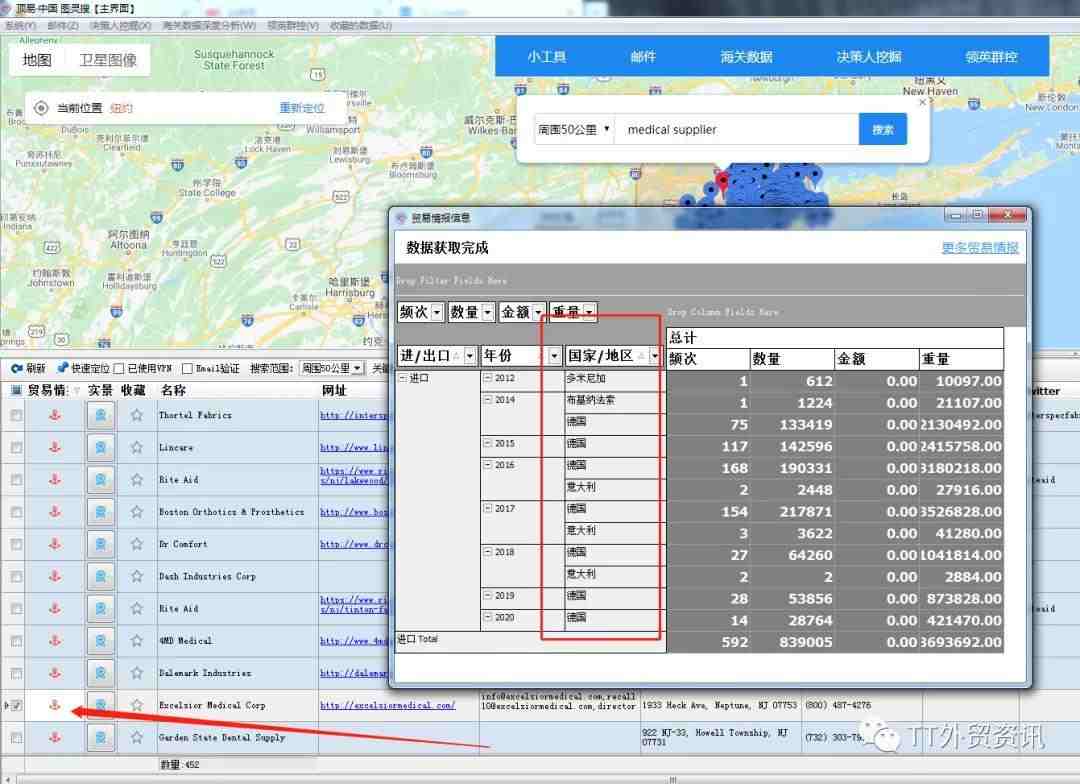This screenshot has height=784, width=1080.
Task: Favorite Thortel Fabrics with the star icon
Action: pyautogui.click(x=137, y=415)
